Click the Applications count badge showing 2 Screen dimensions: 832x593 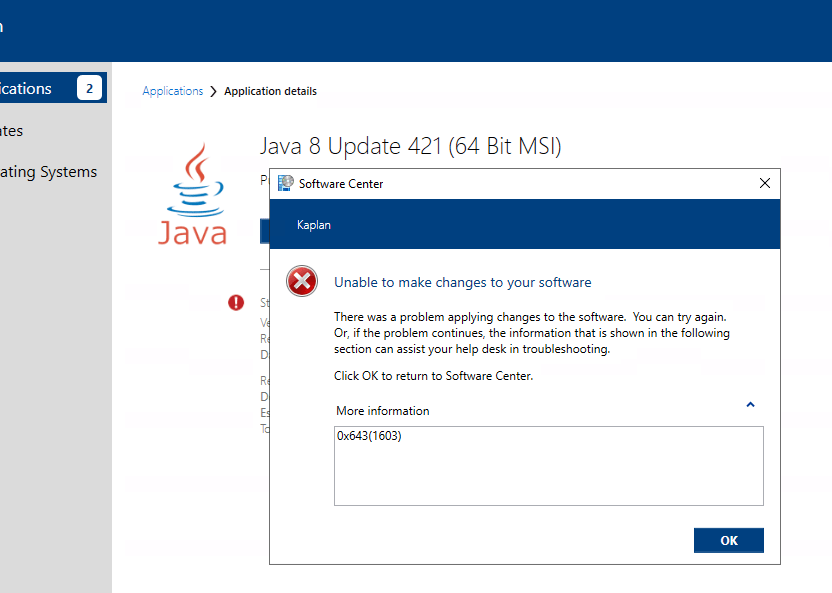pos(89,88)
